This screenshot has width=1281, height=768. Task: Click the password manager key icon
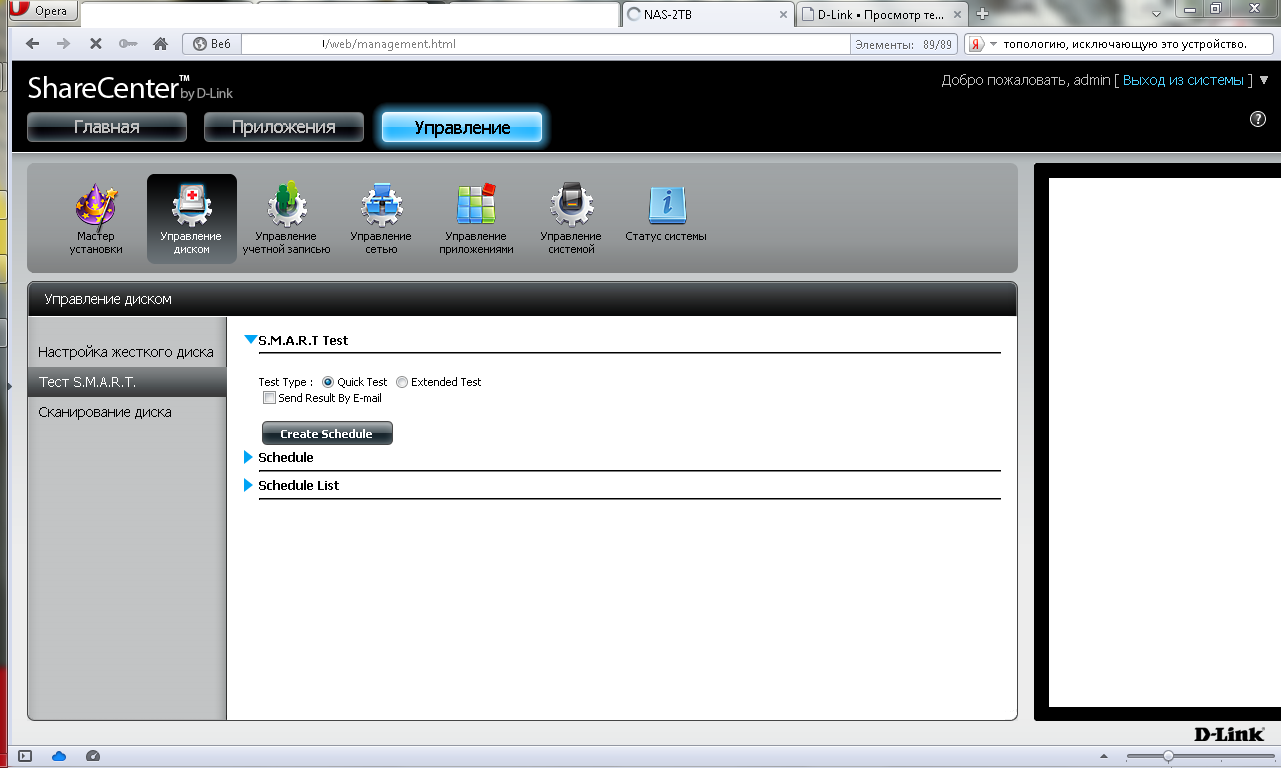coord(127,44)
